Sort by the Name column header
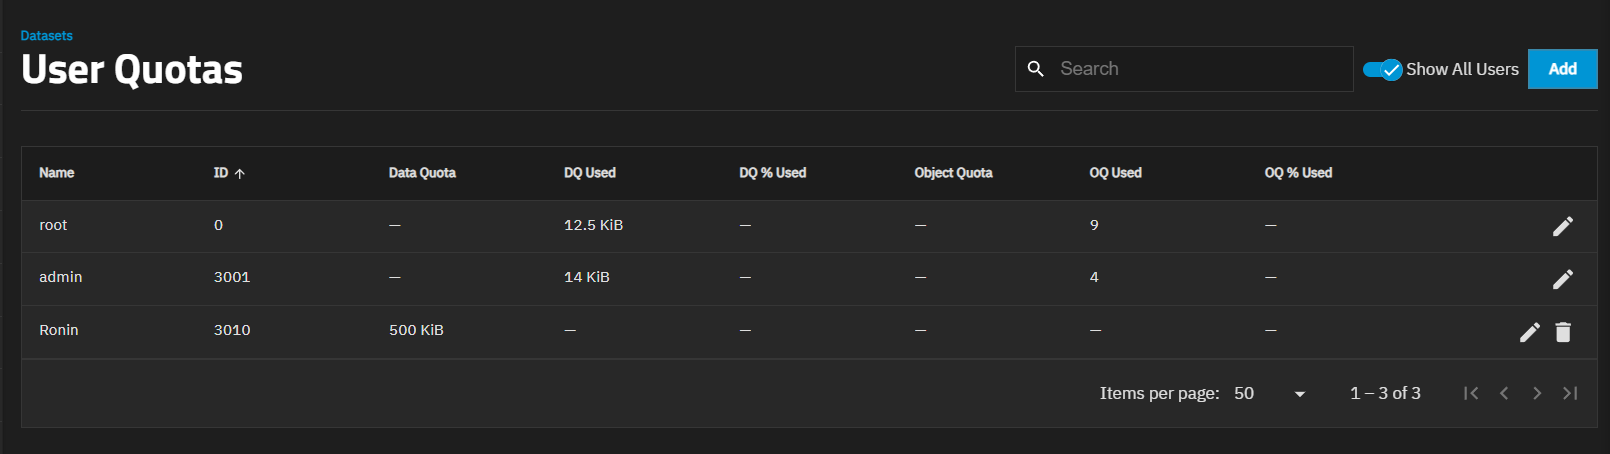Screen dimensions: 1610x454 (x=57, y=173)
